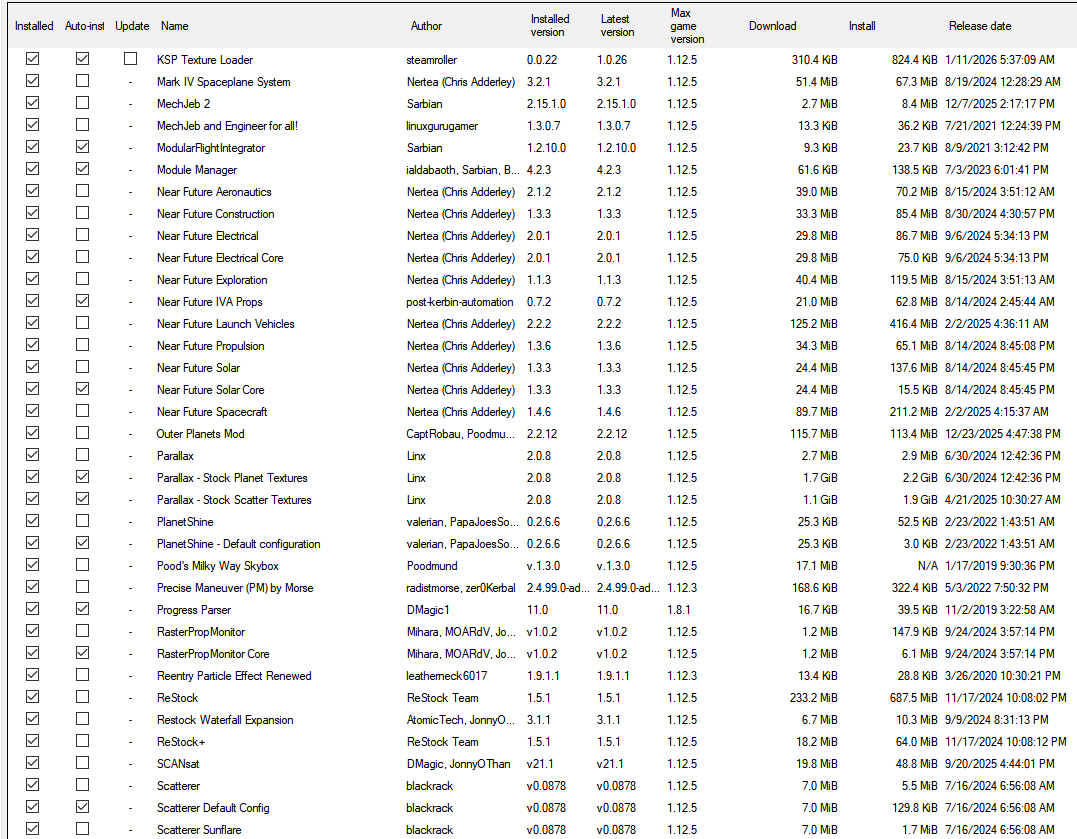Uncheck Installed box for Outer Planets Mod
The image size is (1077, 839).
pyautogui.click(x=33, y=434)
